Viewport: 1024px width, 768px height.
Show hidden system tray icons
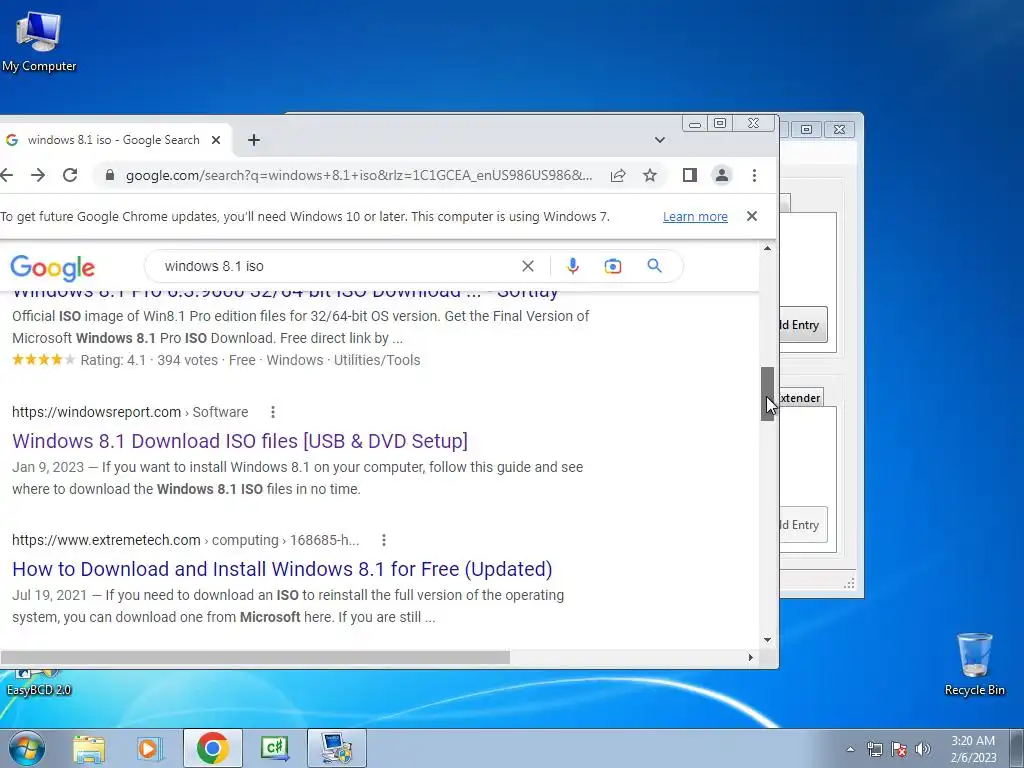pyautogui.click(x=850, y=749)
